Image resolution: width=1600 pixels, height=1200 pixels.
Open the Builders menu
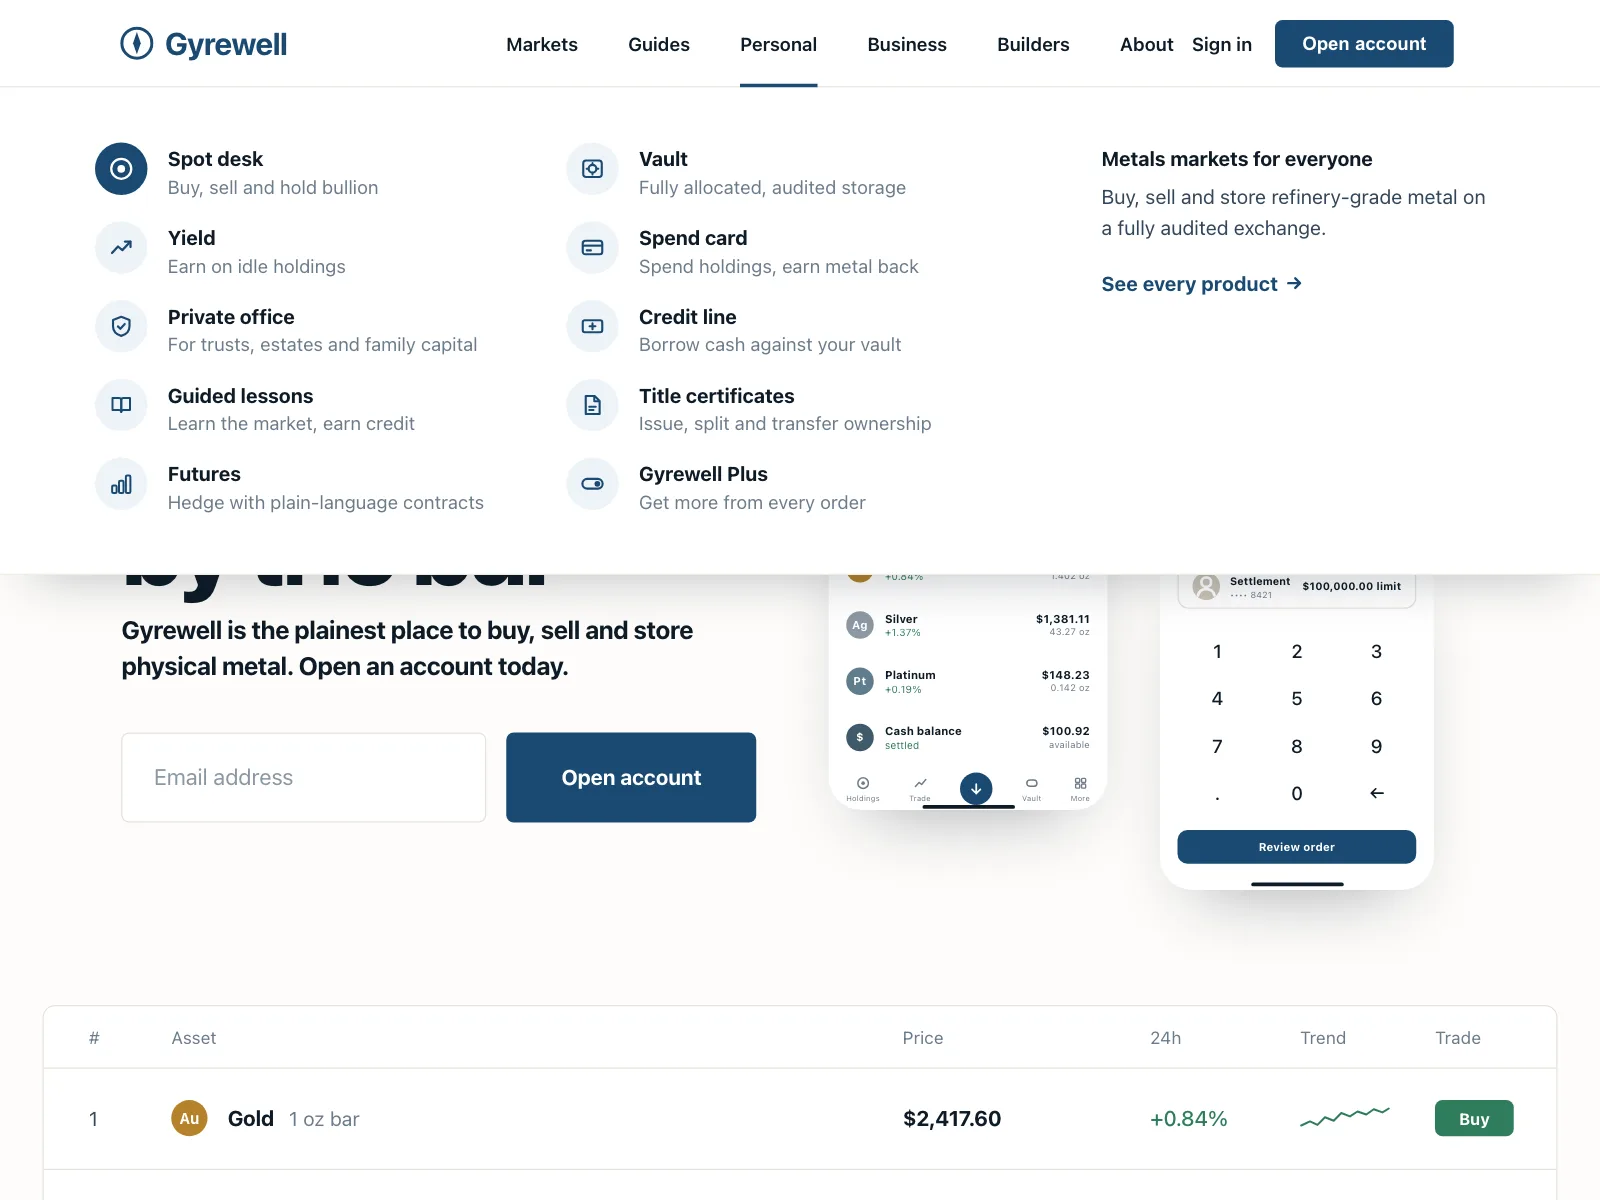1033,44
